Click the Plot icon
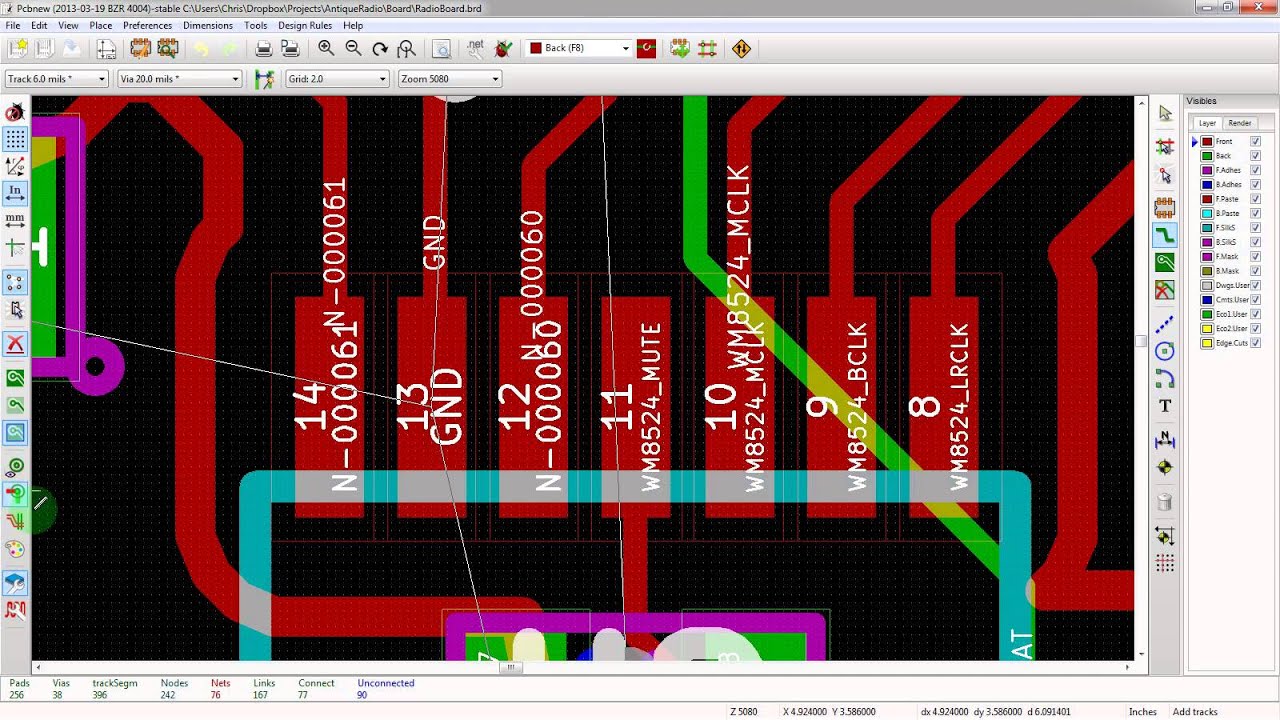Screen dimensions: 1280x720 click(x=291, y=48)
